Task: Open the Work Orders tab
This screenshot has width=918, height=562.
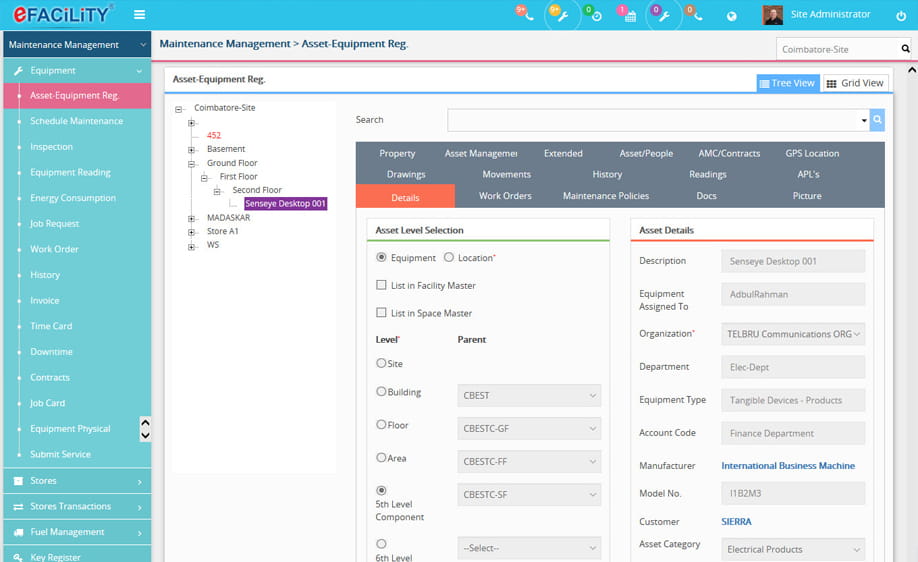Action: pos(505,196)
